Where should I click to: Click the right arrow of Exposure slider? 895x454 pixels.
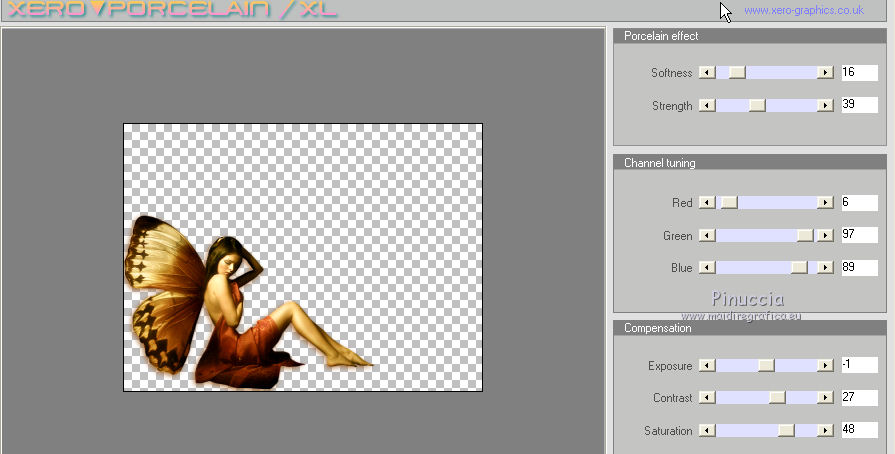click(x=825, y=365)
